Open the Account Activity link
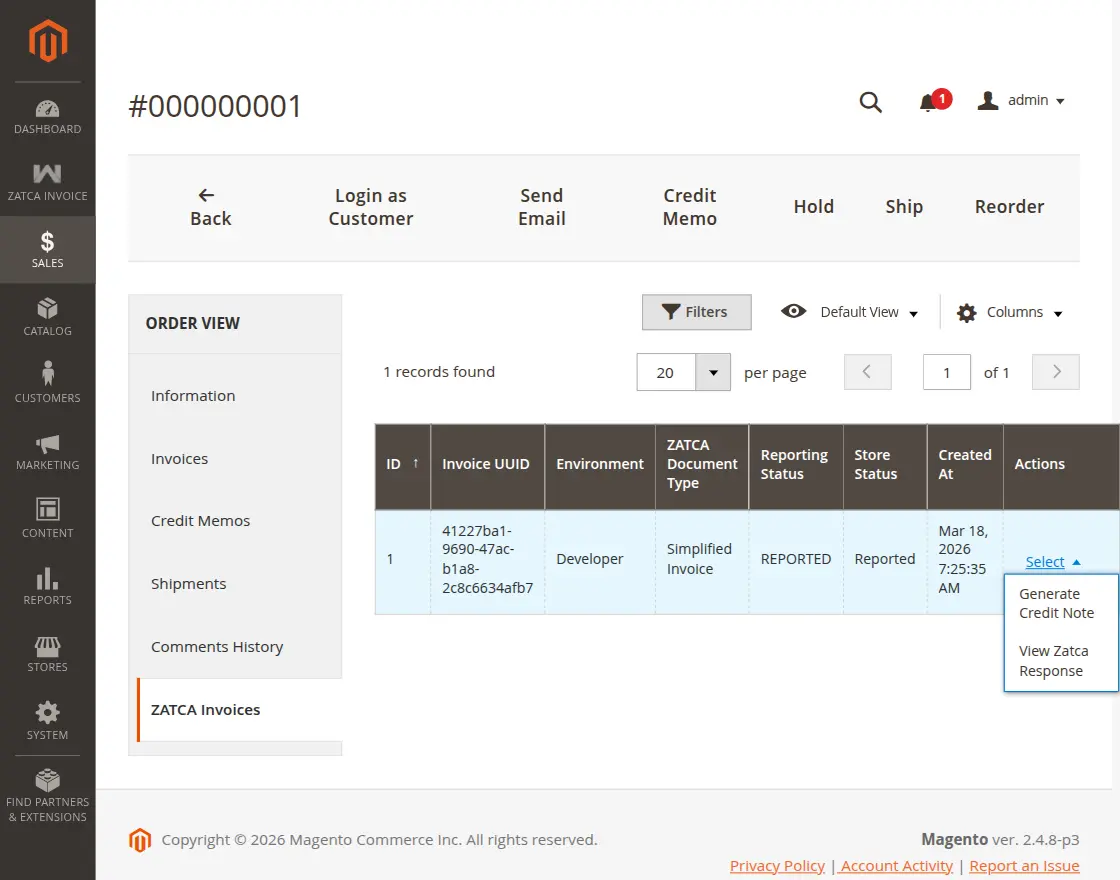The width and height of the screenshot is (1120, 880). (x=896, y=866)
